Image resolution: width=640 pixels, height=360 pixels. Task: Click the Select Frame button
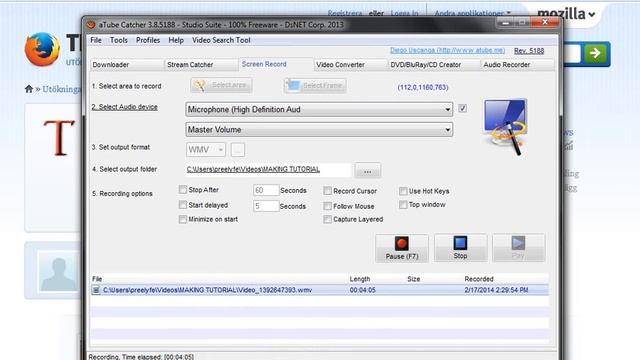point(315,85)
